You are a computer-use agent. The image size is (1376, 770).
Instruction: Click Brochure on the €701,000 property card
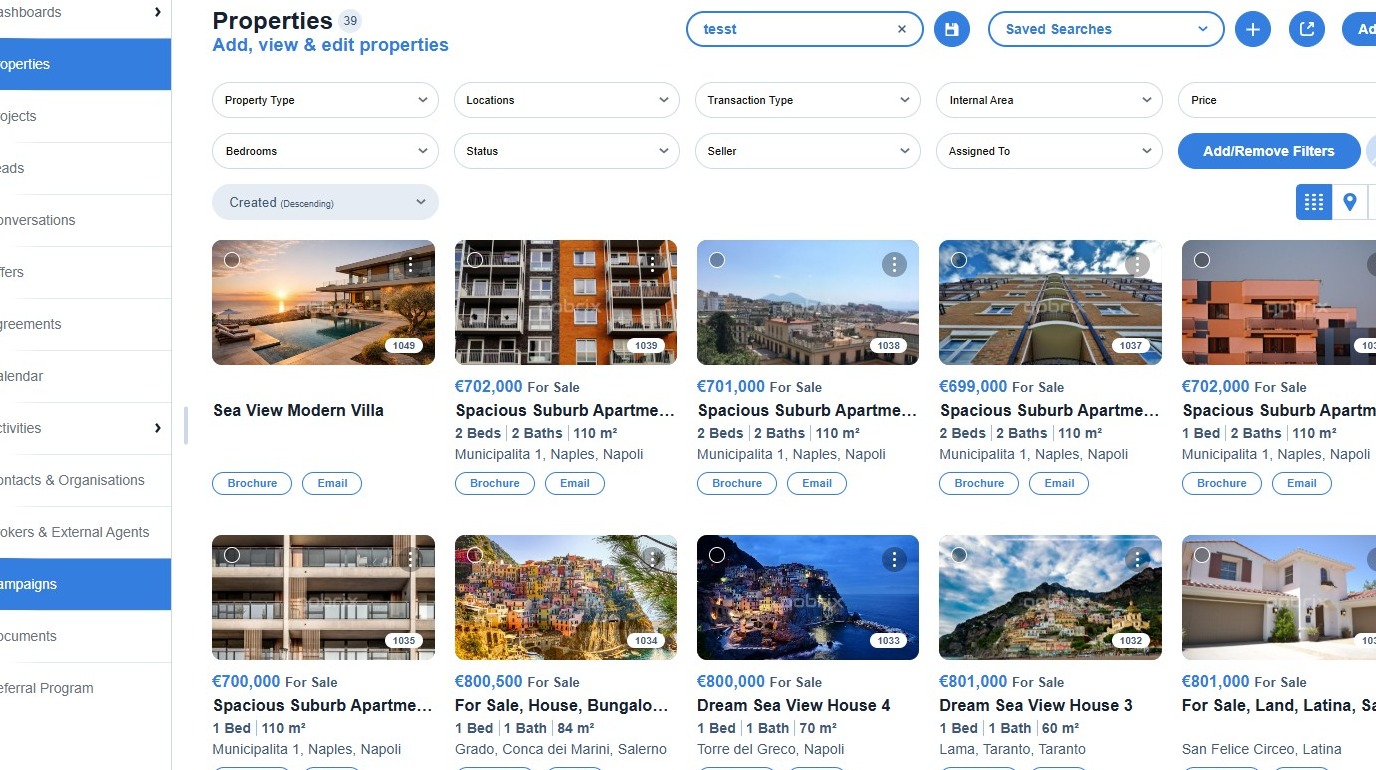click(737, 483)
